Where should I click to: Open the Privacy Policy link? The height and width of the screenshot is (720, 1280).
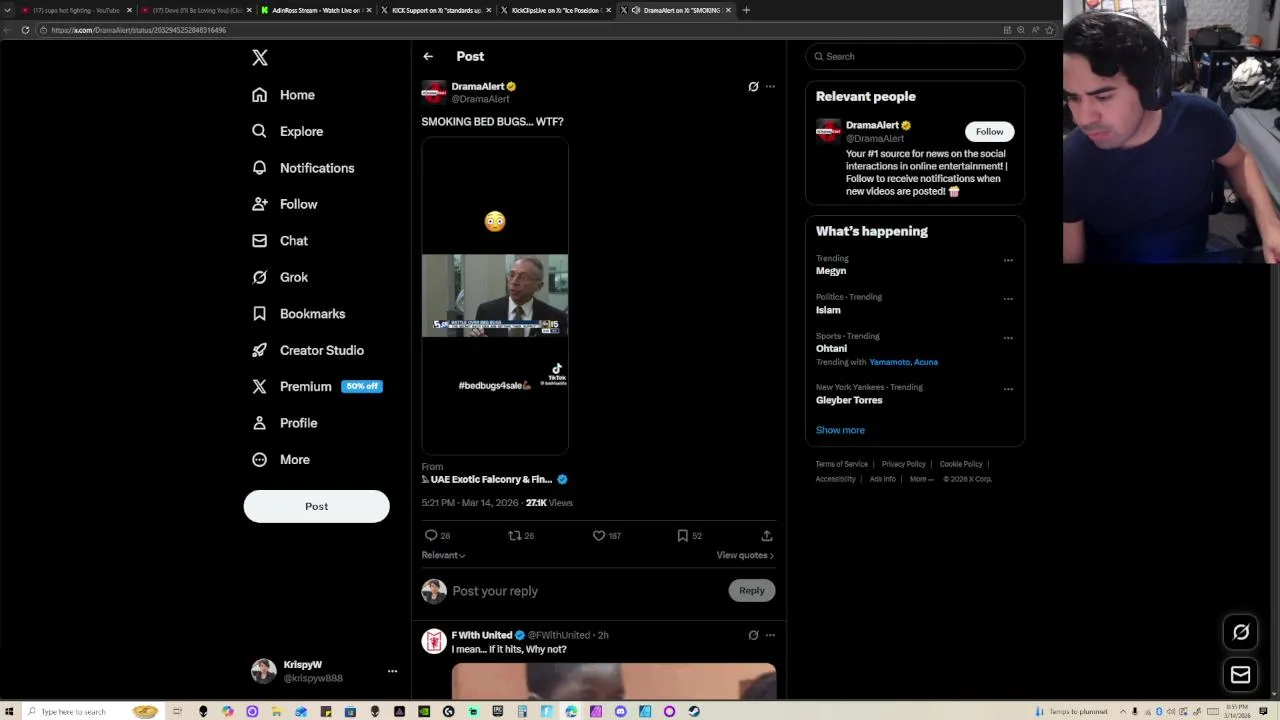click(904, 464)
